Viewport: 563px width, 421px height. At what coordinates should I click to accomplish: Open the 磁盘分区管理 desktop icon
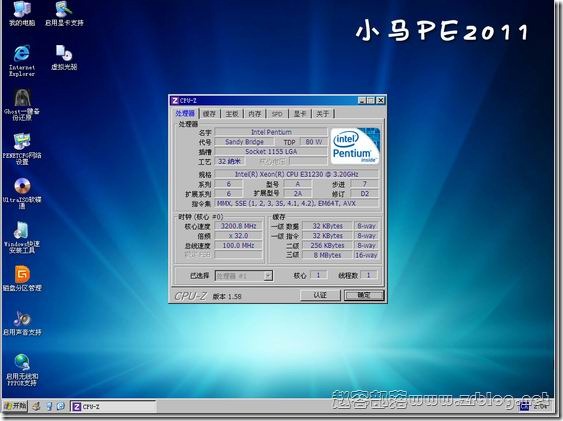point(22,278)
